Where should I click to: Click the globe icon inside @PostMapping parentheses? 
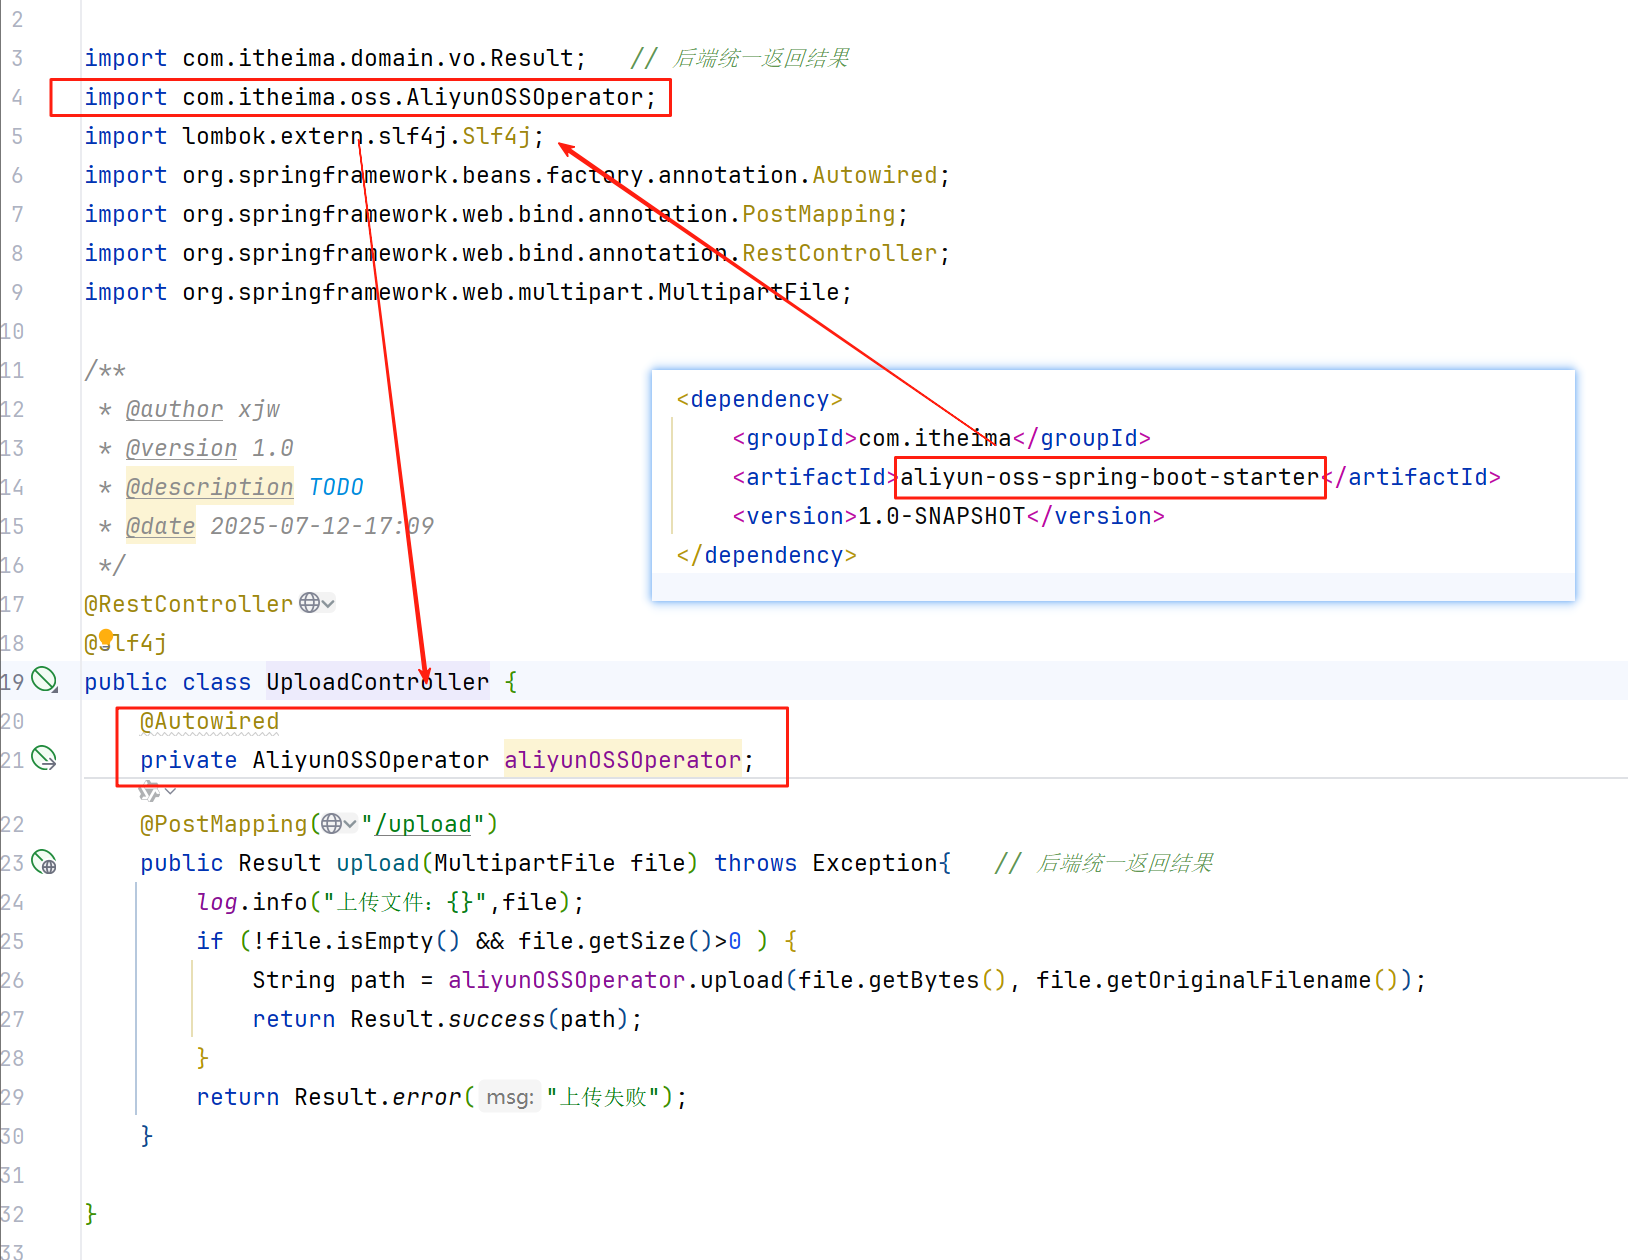pos(331,824)
